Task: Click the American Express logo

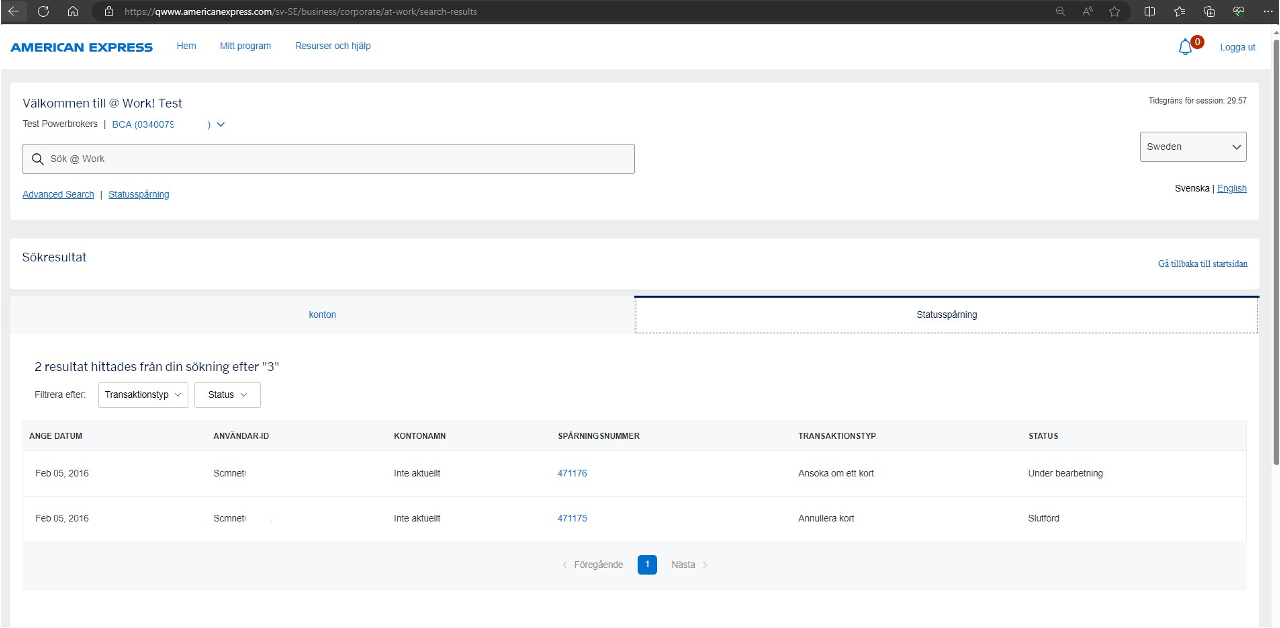Action: [x=82, y=47]
